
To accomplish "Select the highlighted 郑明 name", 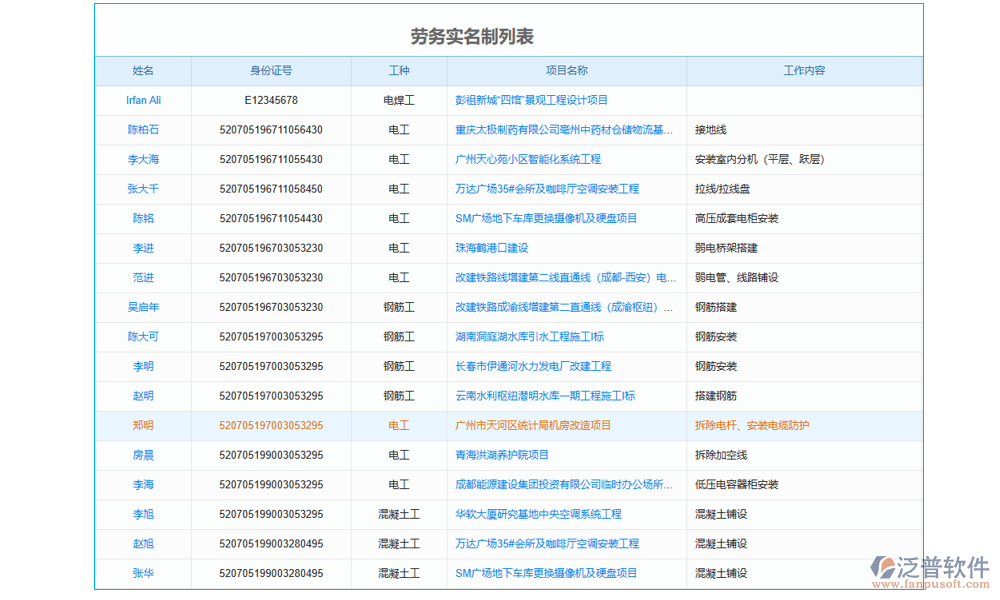I will [x=143, y=426].
